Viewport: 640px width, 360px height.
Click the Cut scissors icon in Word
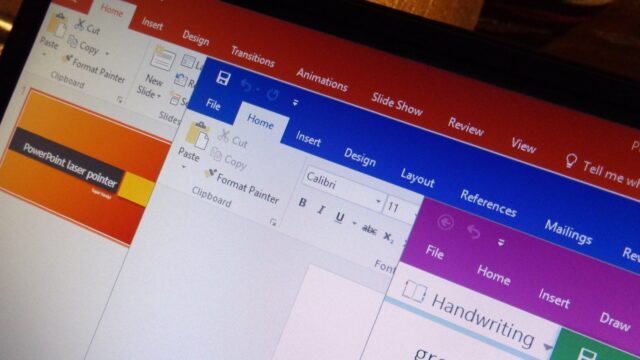[x=223, y=135]
